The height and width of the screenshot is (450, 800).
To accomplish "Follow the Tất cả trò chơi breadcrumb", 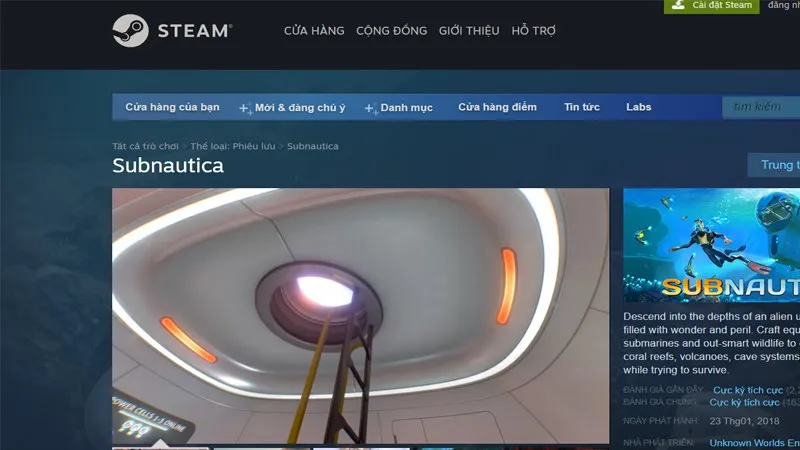I will [145, 146].
